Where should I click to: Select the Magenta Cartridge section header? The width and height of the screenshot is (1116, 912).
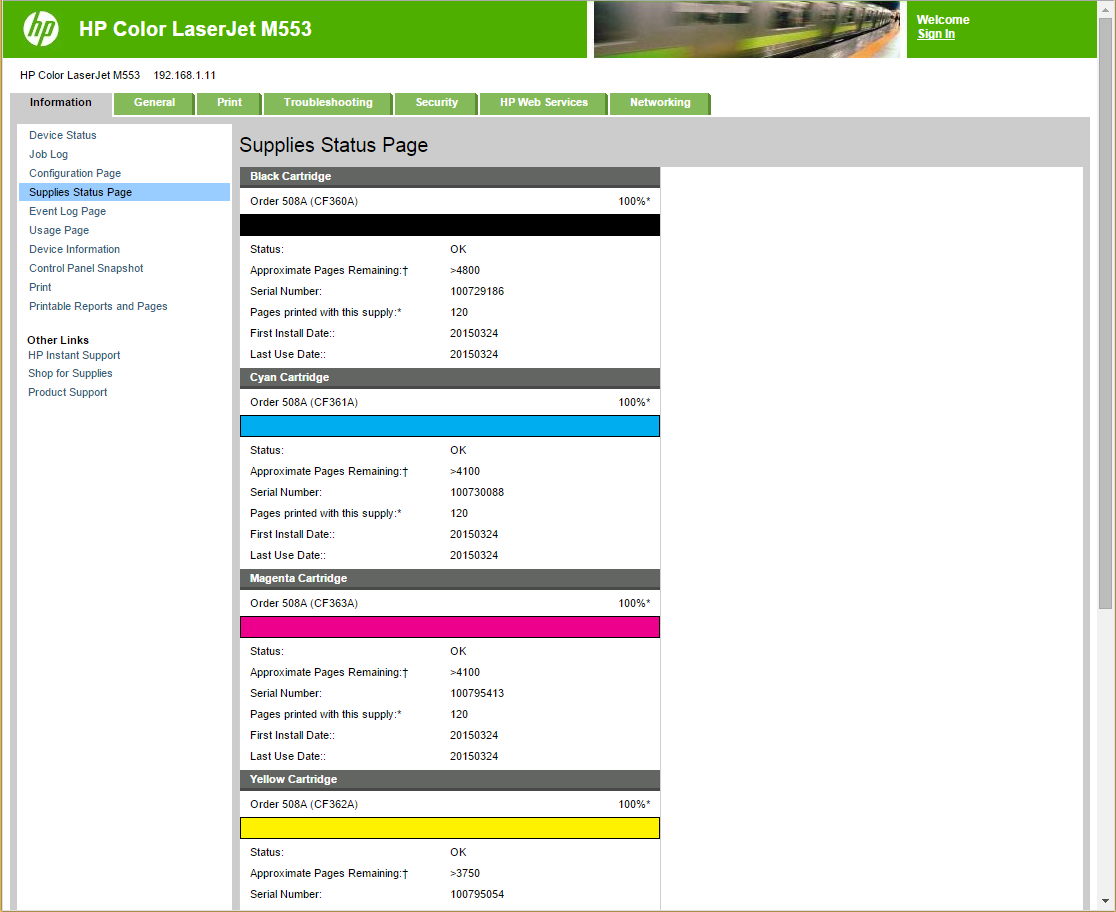tap(450, 579)
